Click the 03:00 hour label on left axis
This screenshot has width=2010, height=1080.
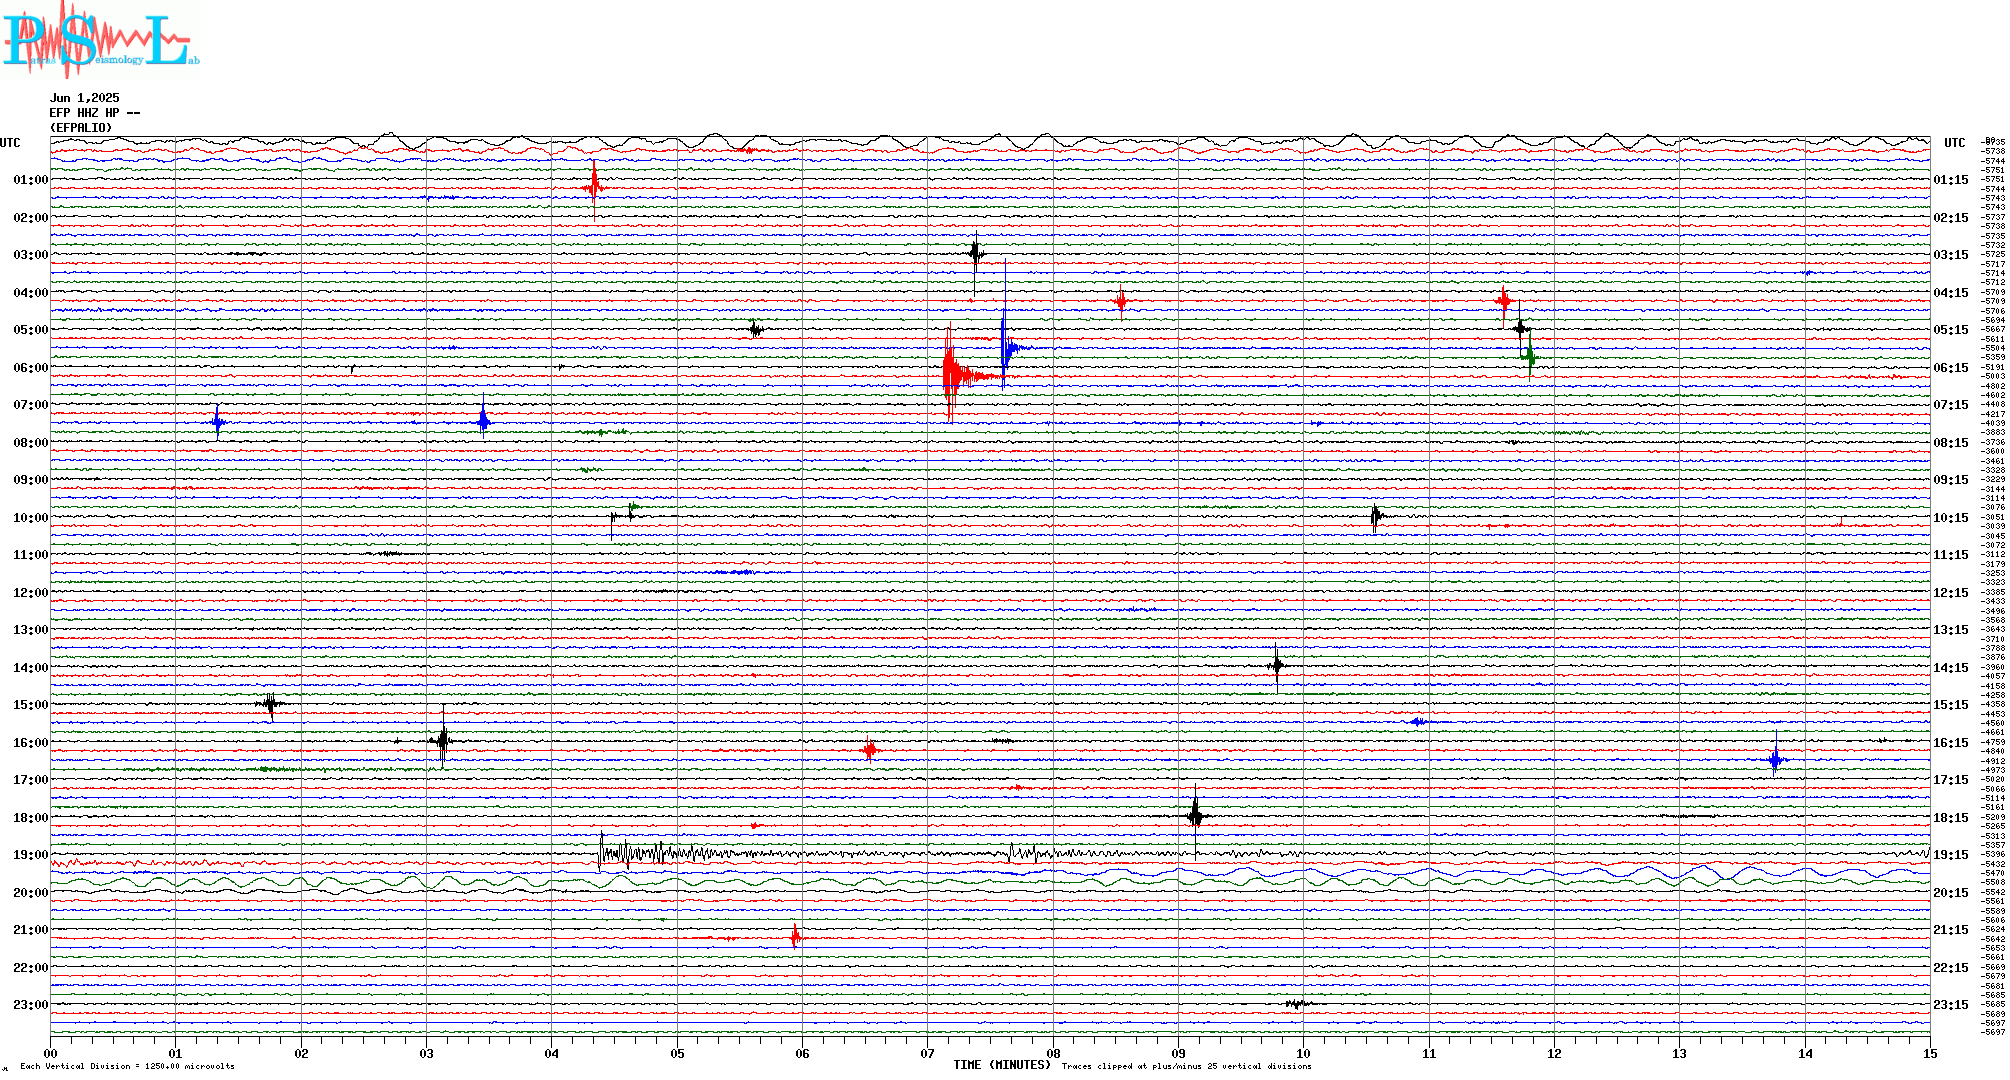31,255
